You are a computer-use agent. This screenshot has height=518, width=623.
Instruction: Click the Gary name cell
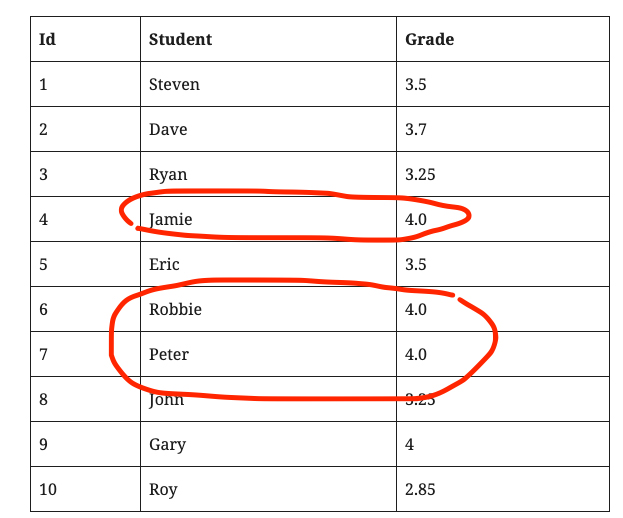point(268,444)
